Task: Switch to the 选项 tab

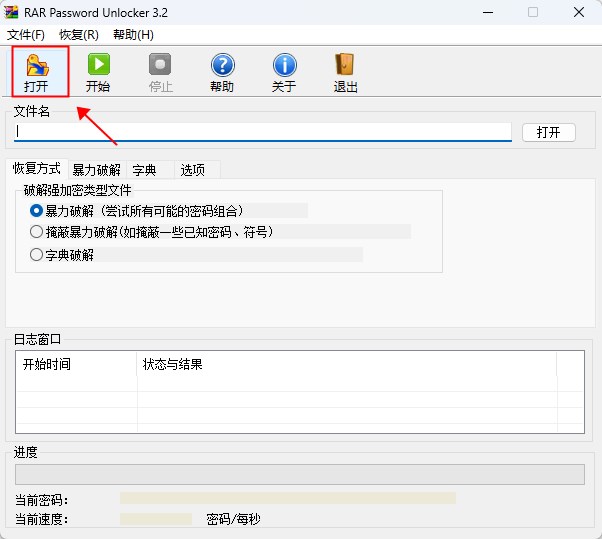Action: point(197,170)
